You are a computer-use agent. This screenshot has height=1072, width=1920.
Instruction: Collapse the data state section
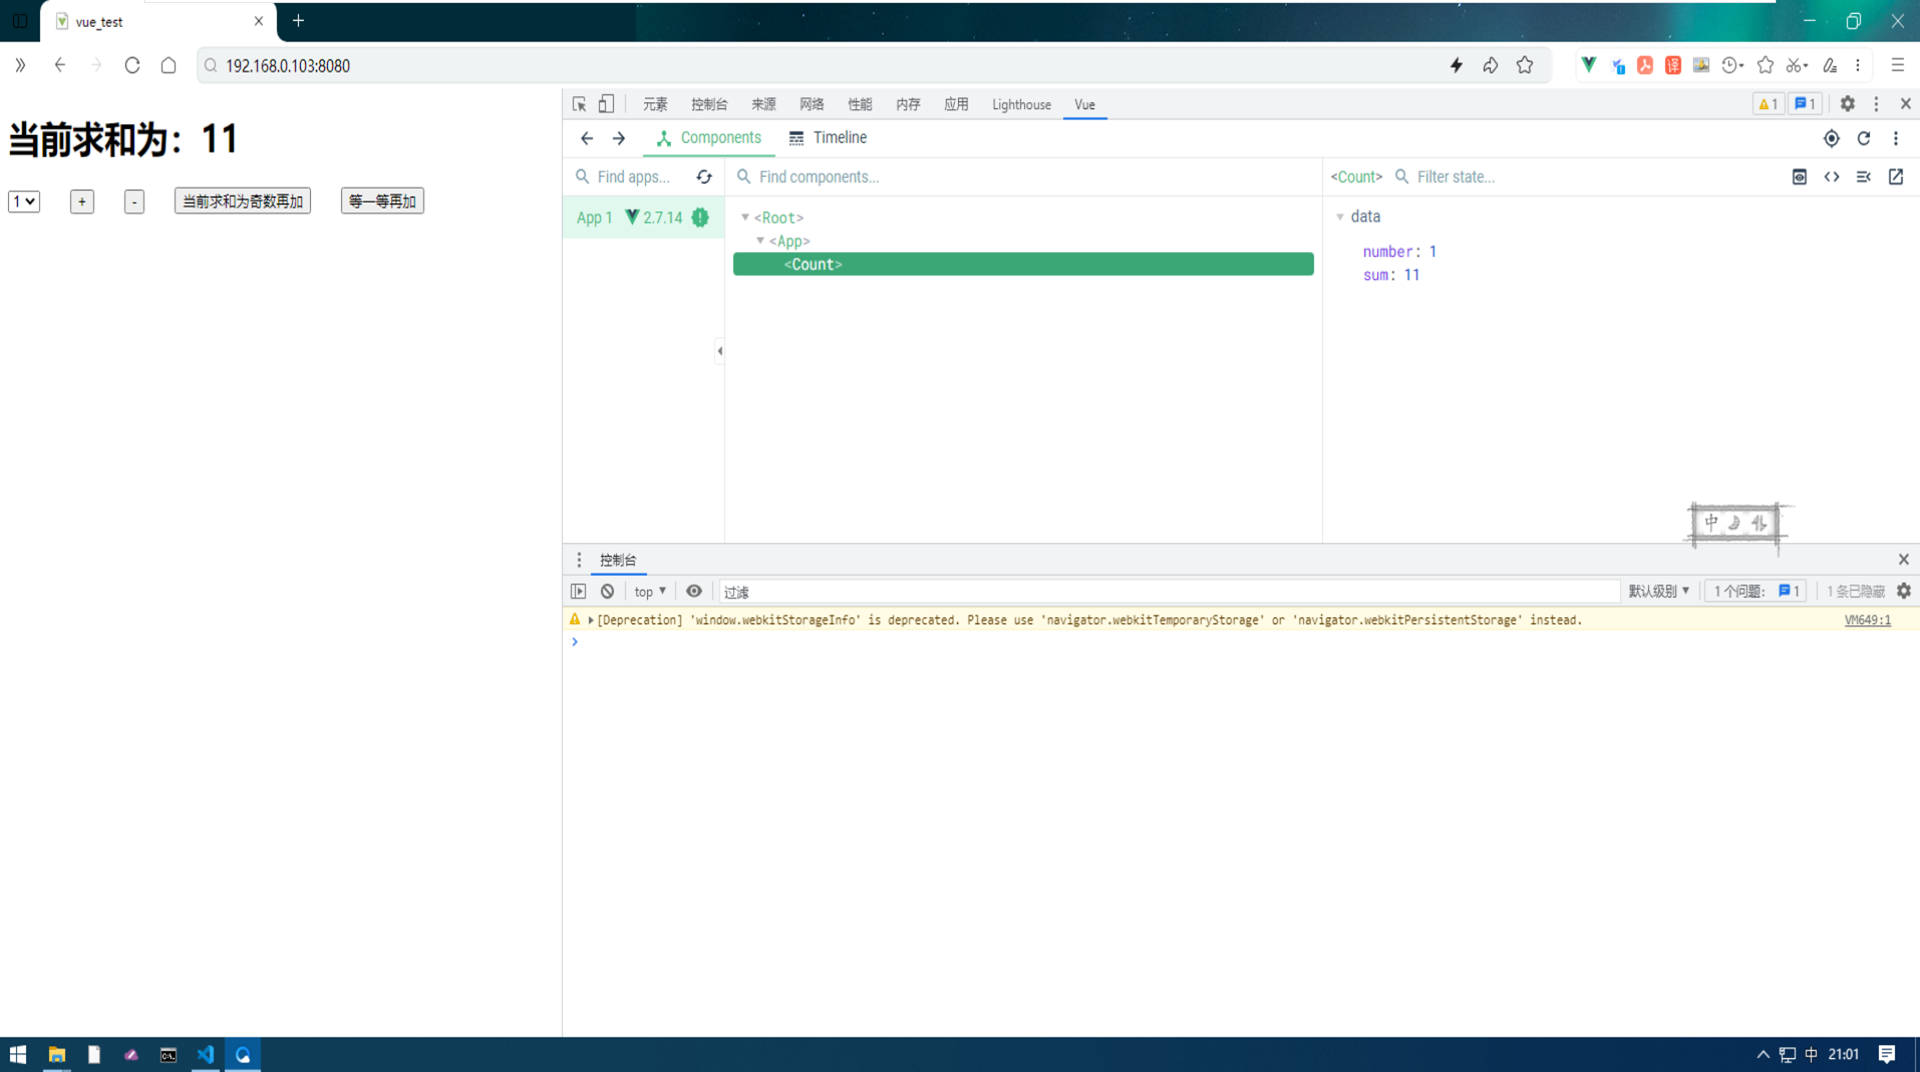pos(1340,217)
